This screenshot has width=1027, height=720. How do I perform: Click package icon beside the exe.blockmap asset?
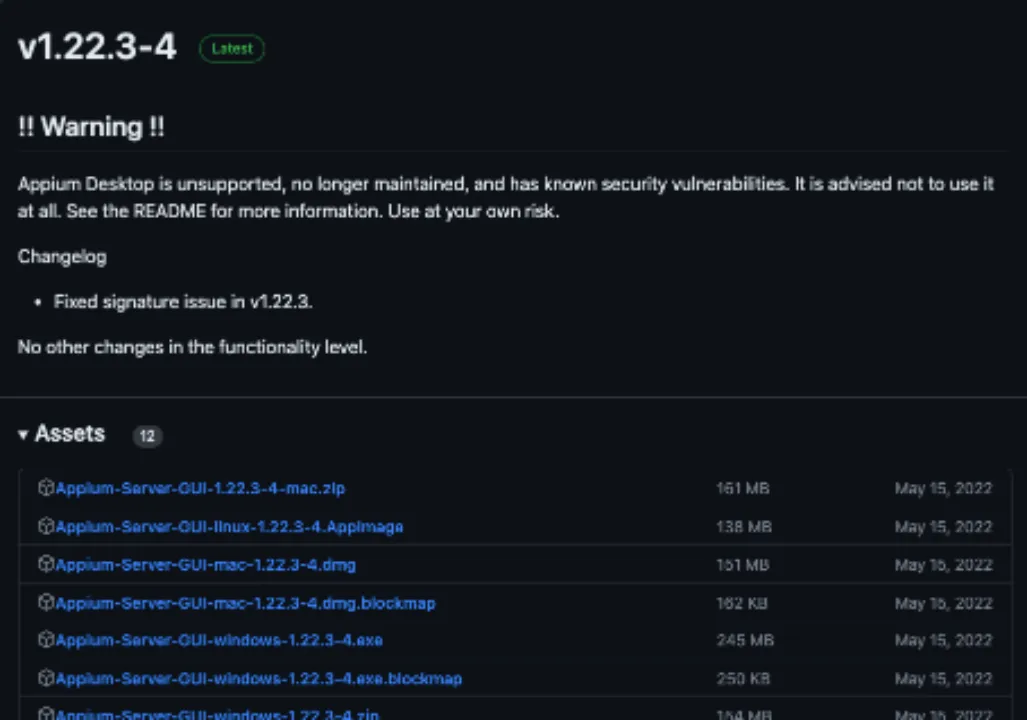45,678
